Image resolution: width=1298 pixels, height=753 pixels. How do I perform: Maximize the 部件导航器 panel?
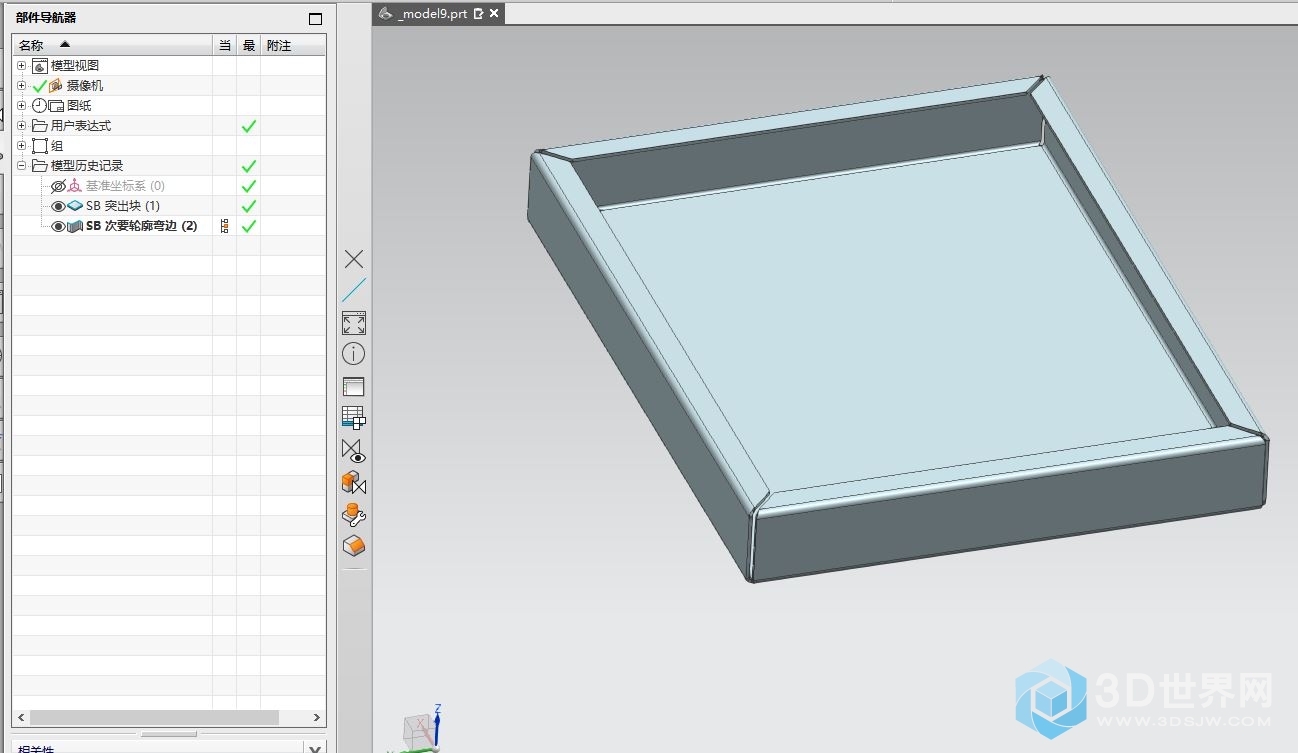(316, 19)
